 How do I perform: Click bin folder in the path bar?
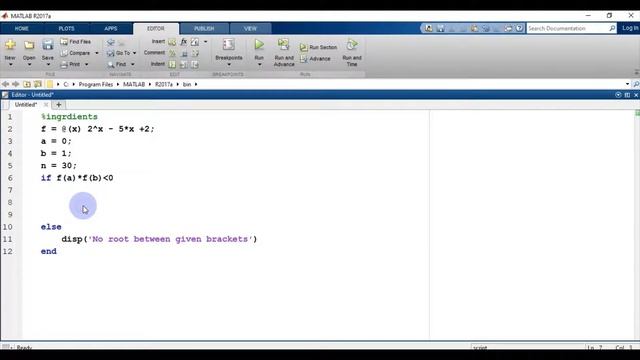187,84
